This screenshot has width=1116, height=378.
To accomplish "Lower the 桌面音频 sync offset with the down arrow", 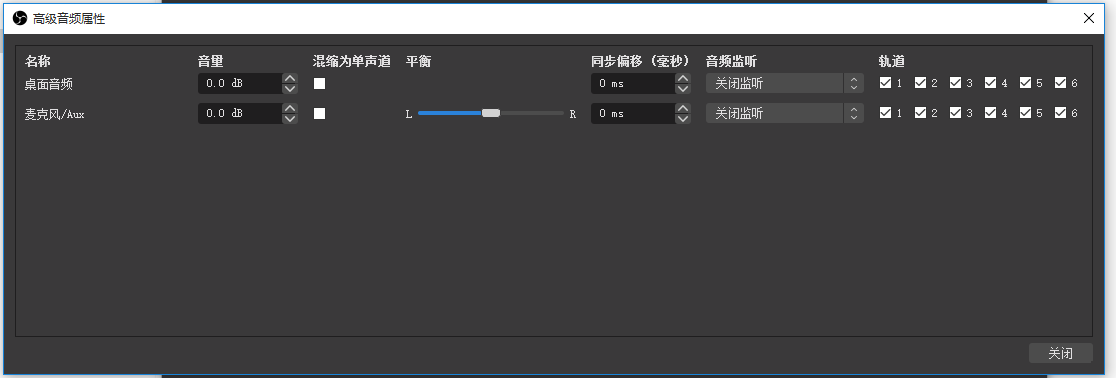I will click(x=683, y=89).
